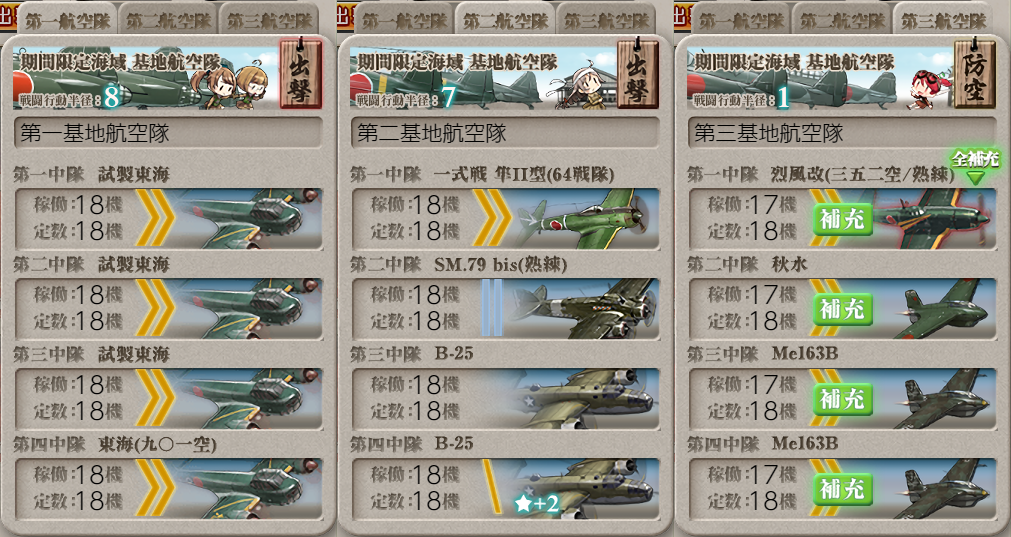
Task: Open the 東海(九〇一空) fourth squadron plane slot
Action: pyautogui.click(x=168, y=489)
